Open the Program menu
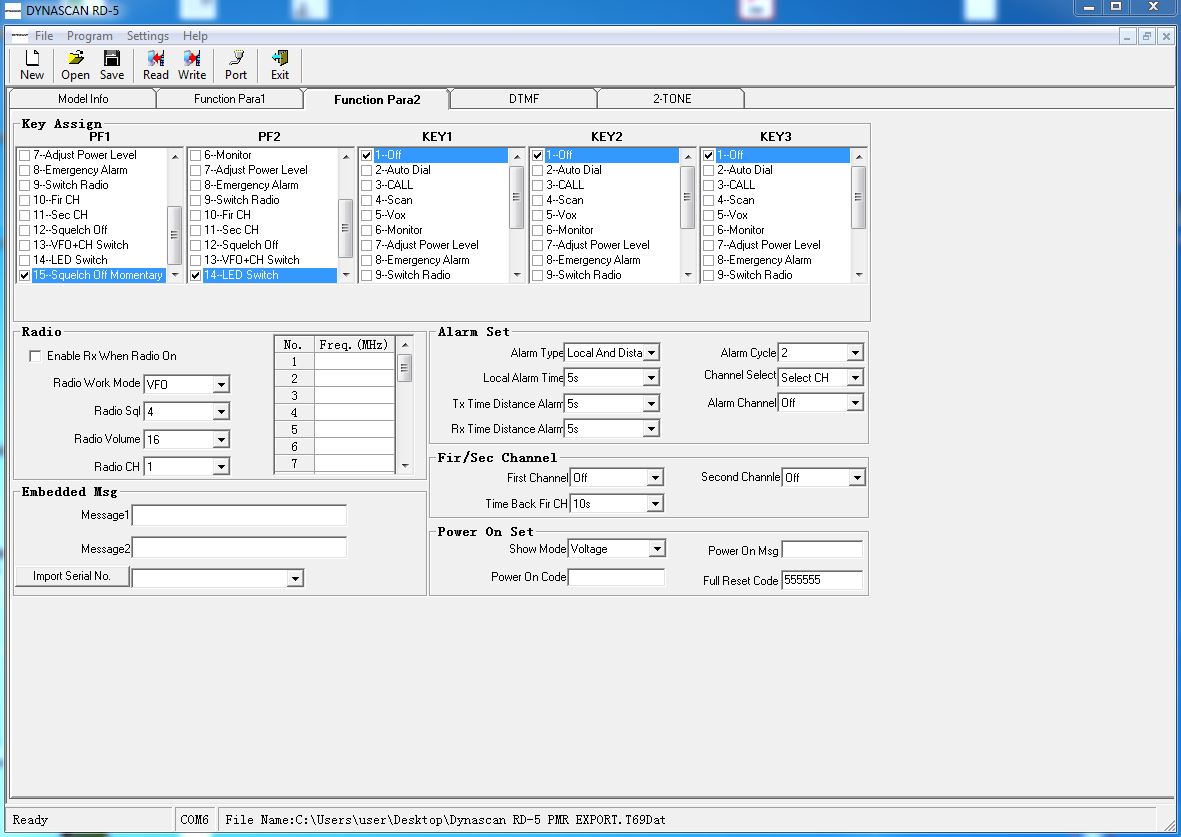This screenshot has width=1181, height=837. [90, 35]
